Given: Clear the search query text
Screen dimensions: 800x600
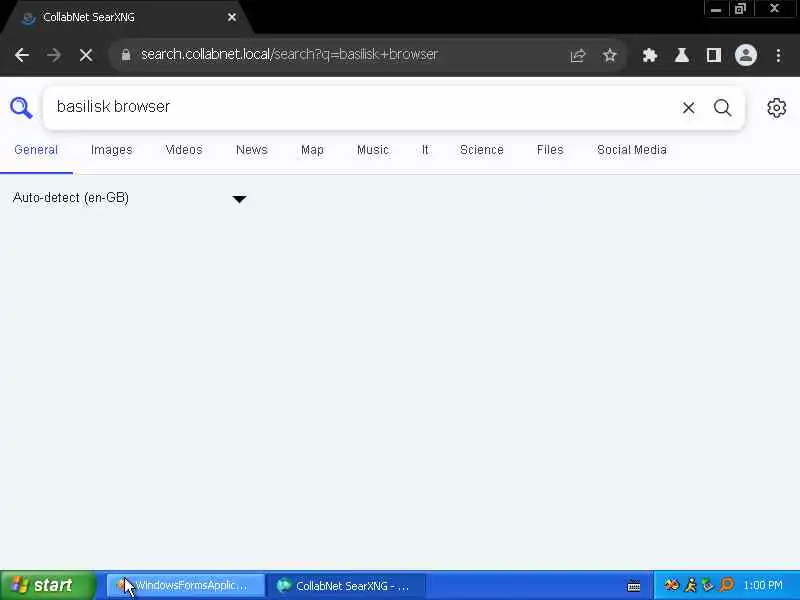Looking at the screenshot, I should (x=688, y=108).
